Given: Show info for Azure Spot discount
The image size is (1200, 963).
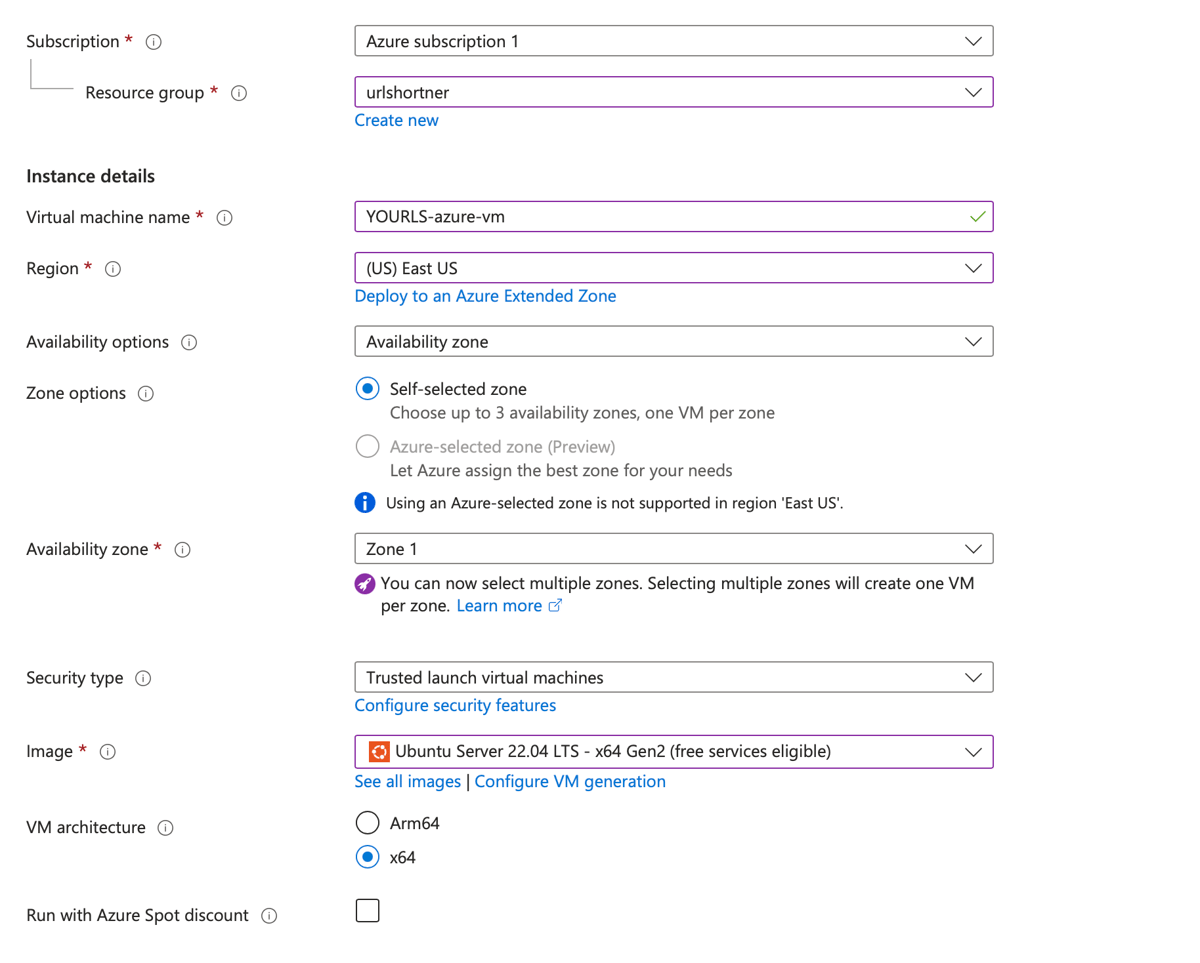Looking at the screenshot, I should 269,916.
